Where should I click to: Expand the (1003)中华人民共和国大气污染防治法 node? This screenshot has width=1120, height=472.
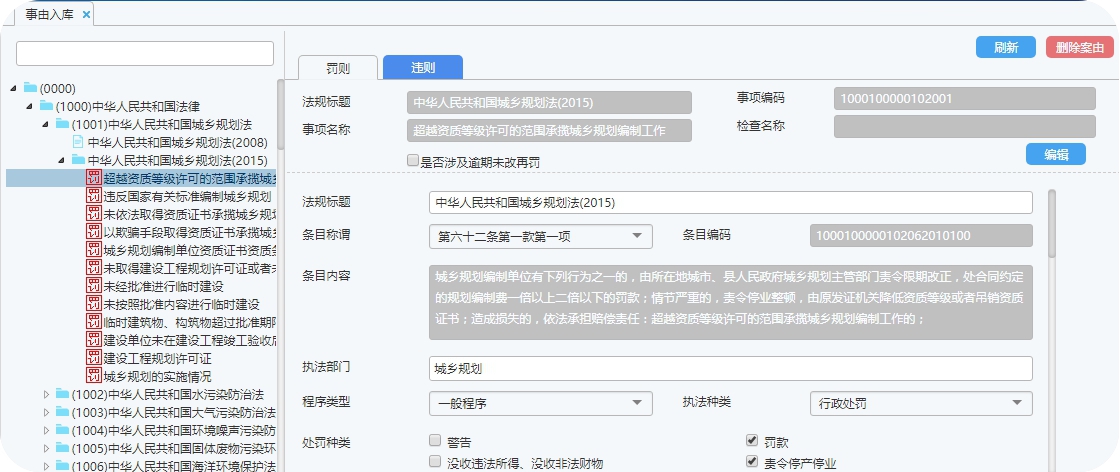(x=46, y=412)
